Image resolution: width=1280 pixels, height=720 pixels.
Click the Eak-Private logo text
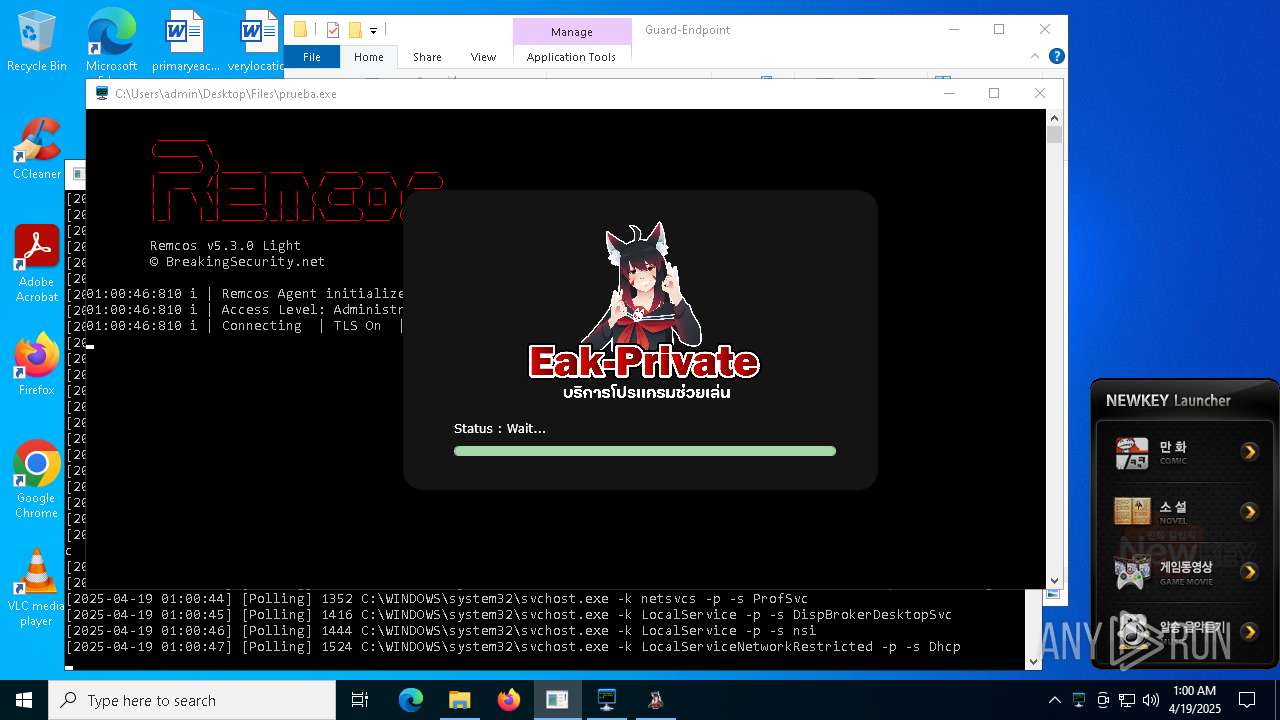[x=644, y=361]
